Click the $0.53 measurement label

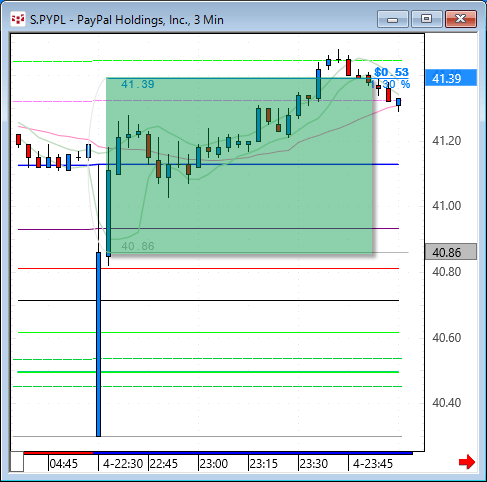point(391,72)
